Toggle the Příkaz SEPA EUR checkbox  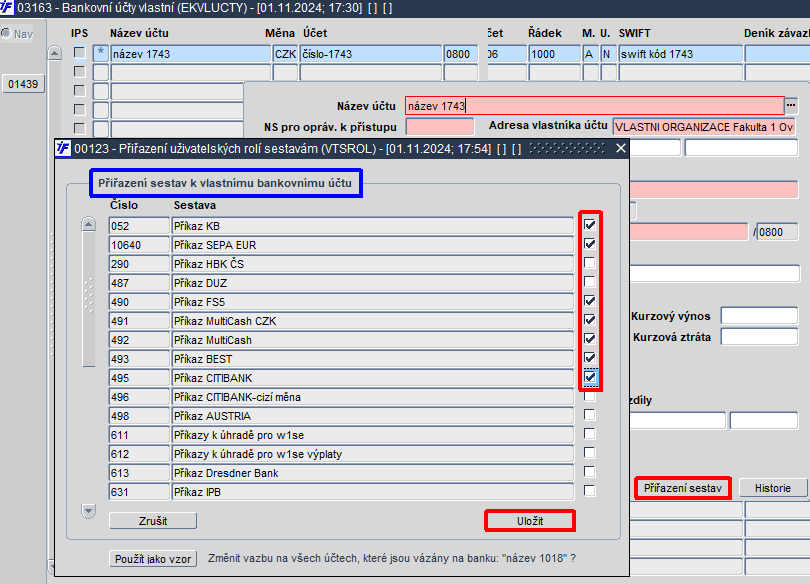coord(589,244)
